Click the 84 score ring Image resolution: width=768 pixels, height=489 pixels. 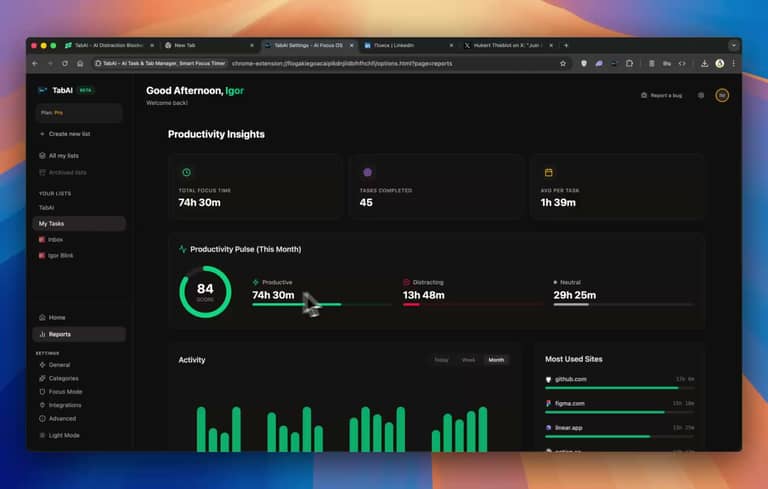205,292
